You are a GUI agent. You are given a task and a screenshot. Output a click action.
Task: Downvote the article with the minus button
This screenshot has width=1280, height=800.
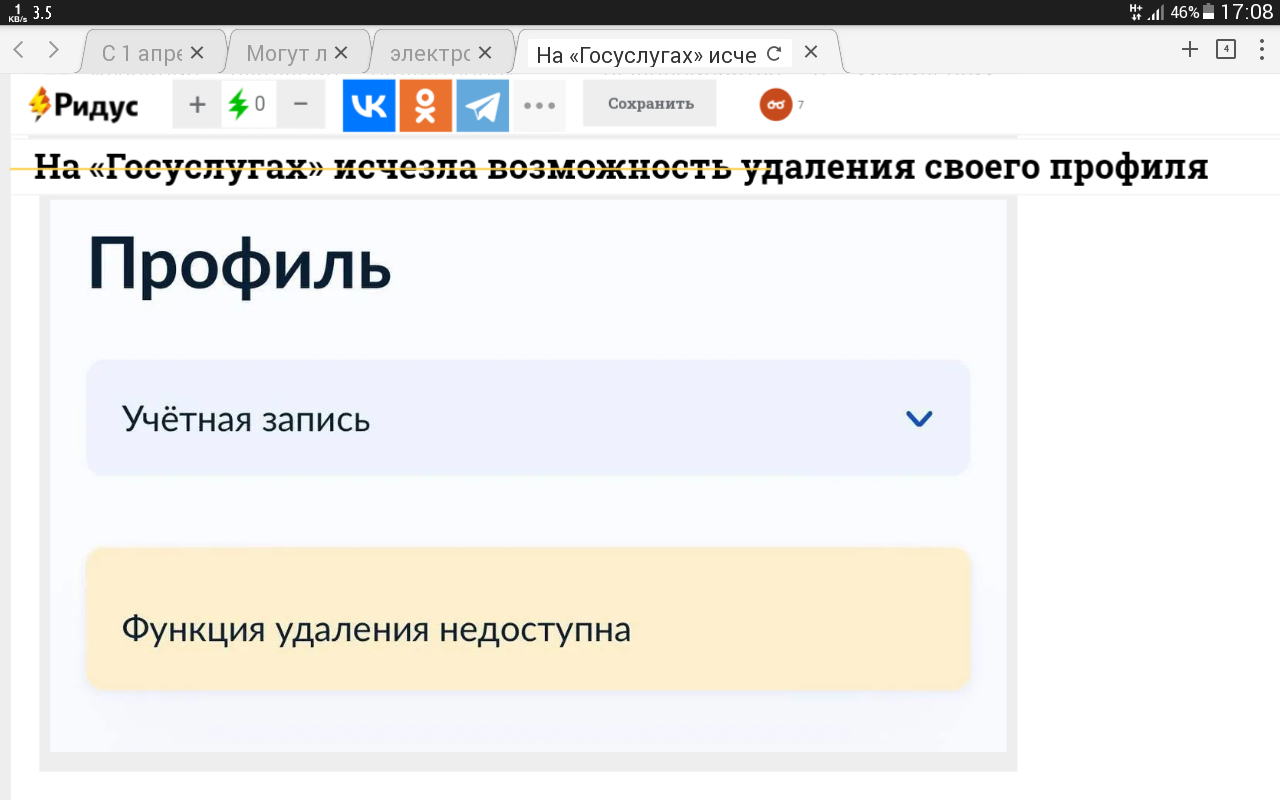301,104
